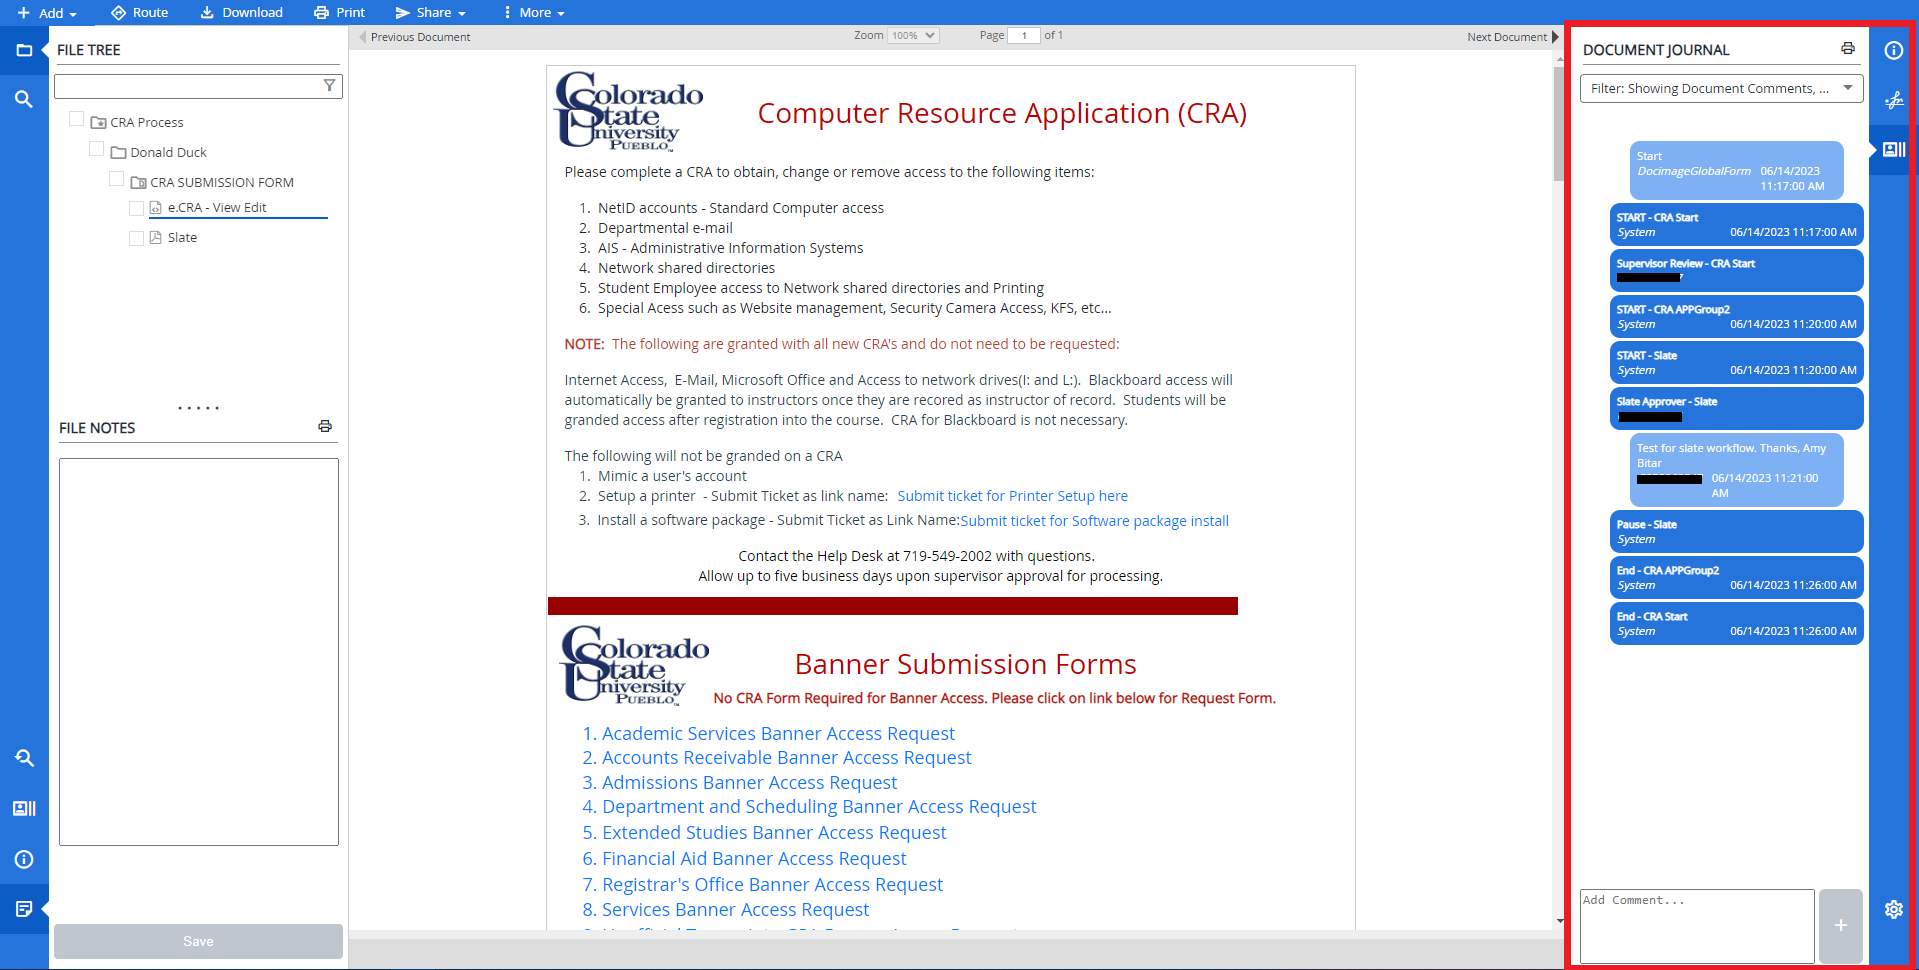Select the CRA SUBMISSION FORM folder
This screenshot has width=1919, height=970.
(x=212, y=182)
